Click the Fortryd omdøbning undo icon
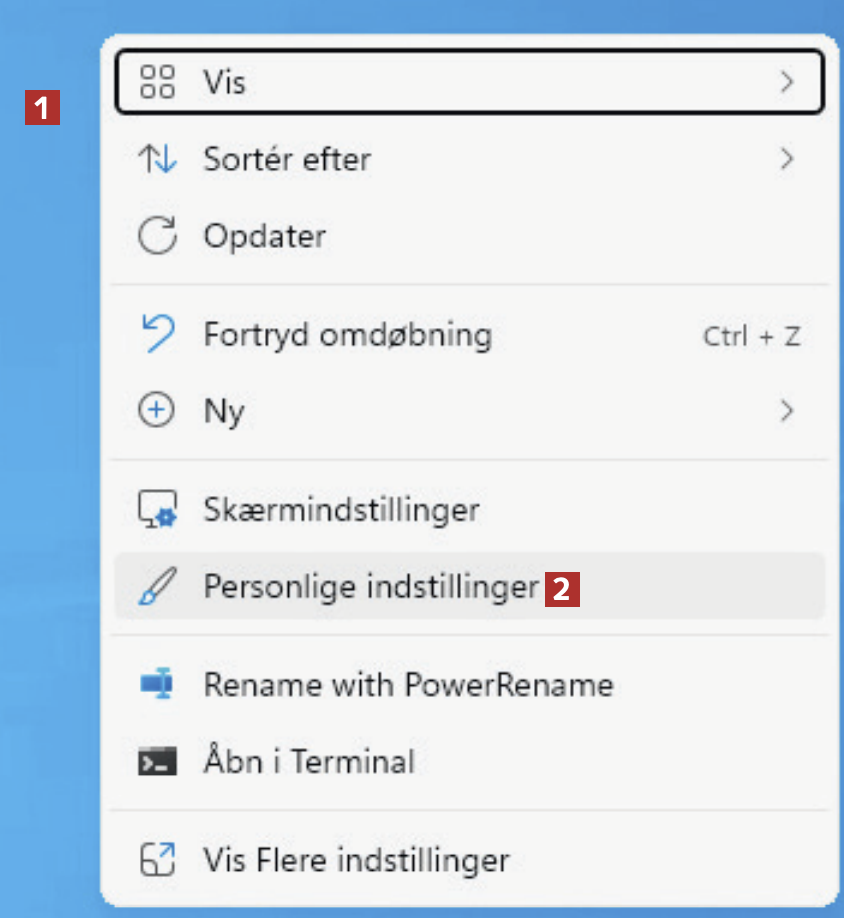Image resolution: width=844 pixels, height=918 pixels. [x=157, y=334]
